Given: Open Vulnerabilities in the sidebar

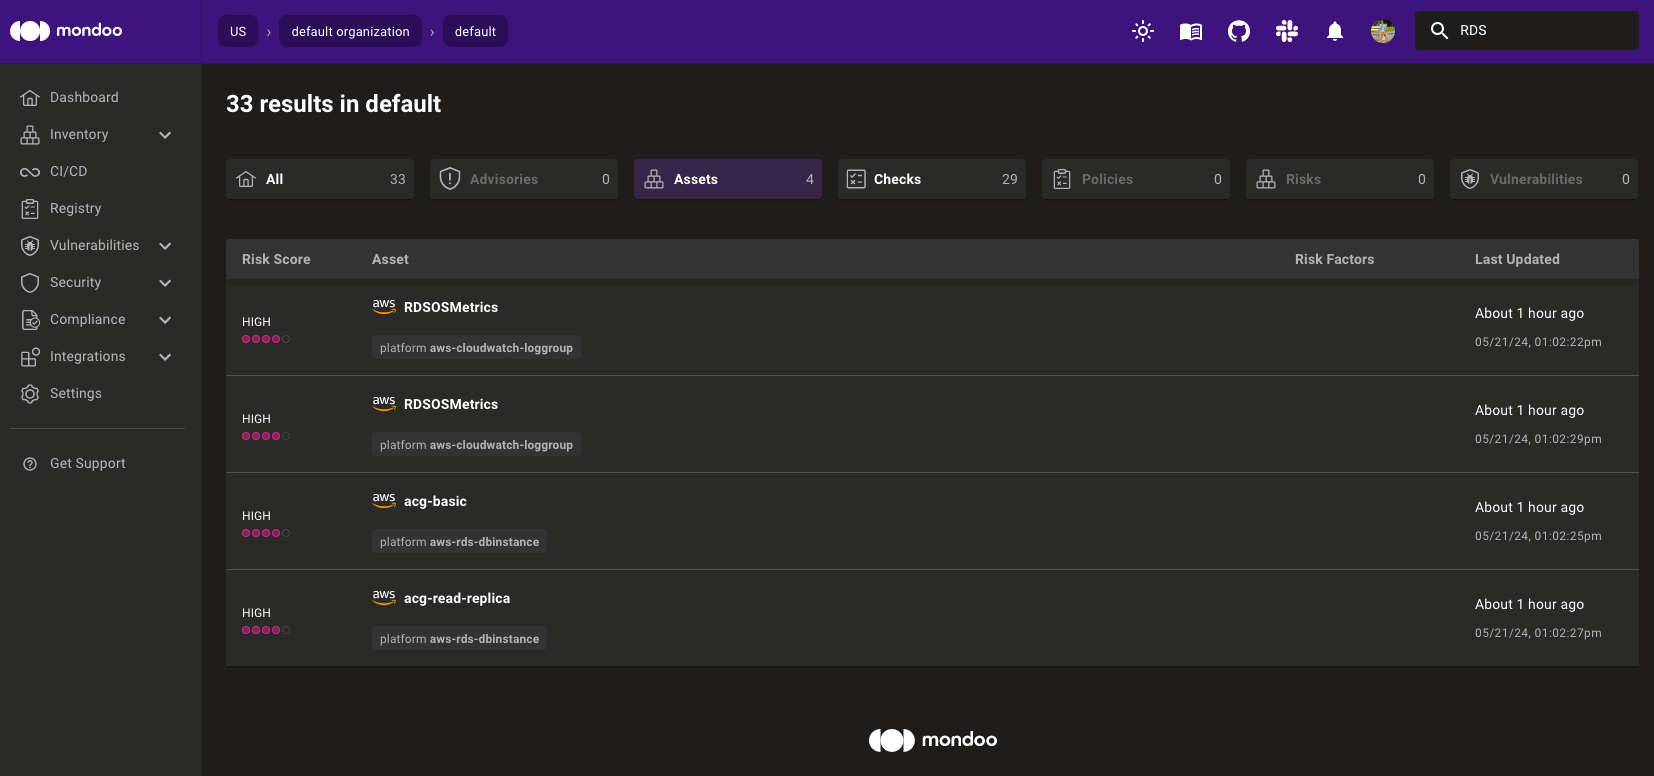Looking at the screenshot, I should pyautogui.click(x=94, y=245).
